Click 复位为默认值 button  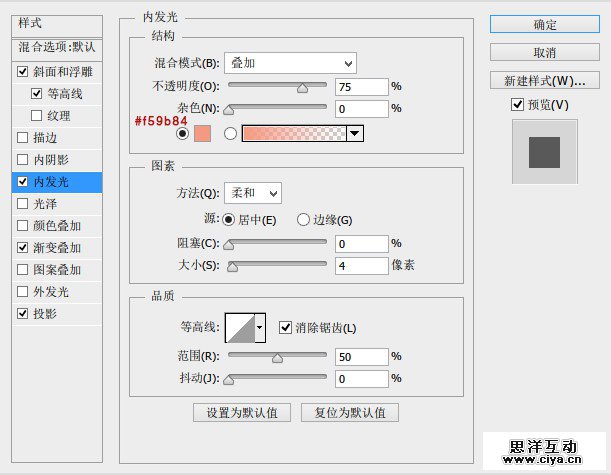click(350, 413)
